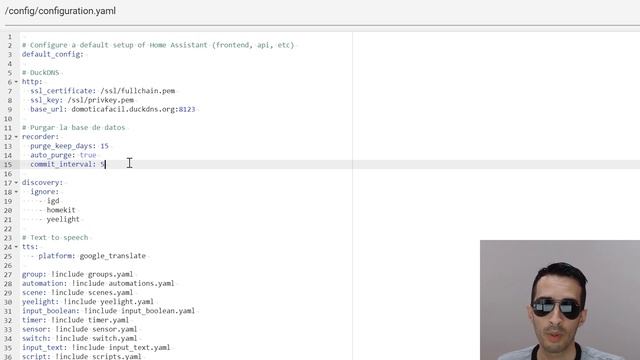
Task: Collapse the ignore: block fold arrow
Action: [16, 192]
